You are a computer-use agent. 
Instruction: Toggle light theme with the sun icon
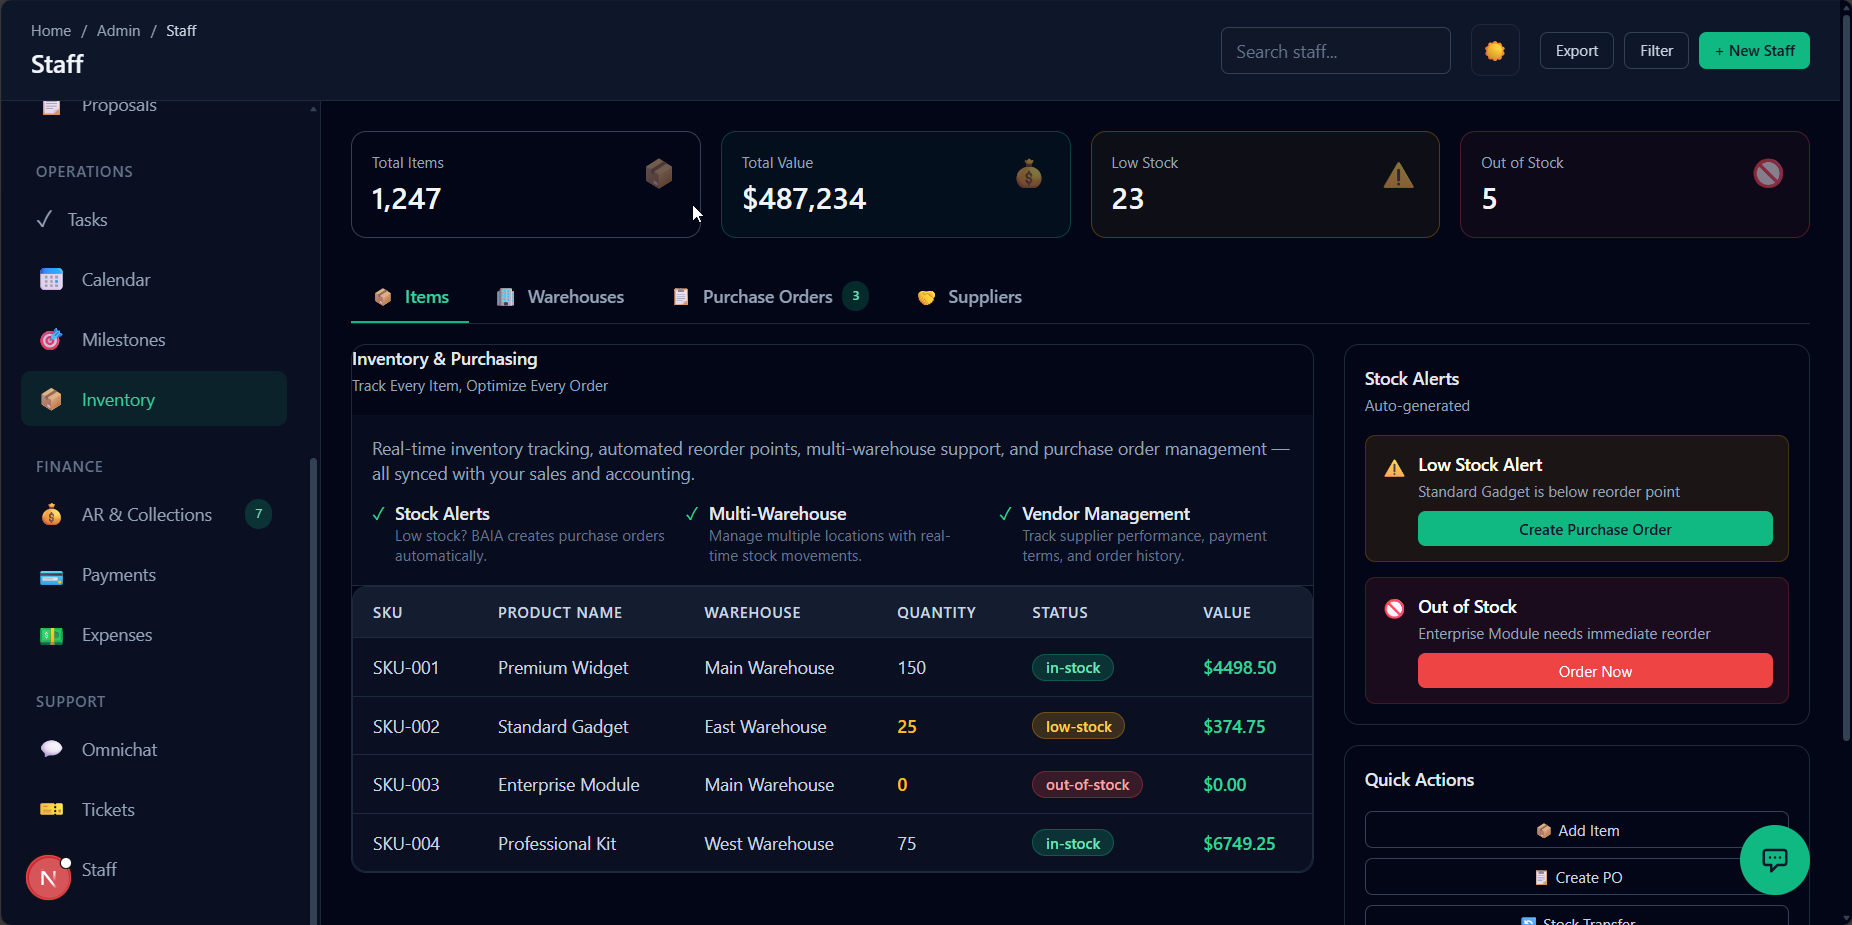(1494, 50)
